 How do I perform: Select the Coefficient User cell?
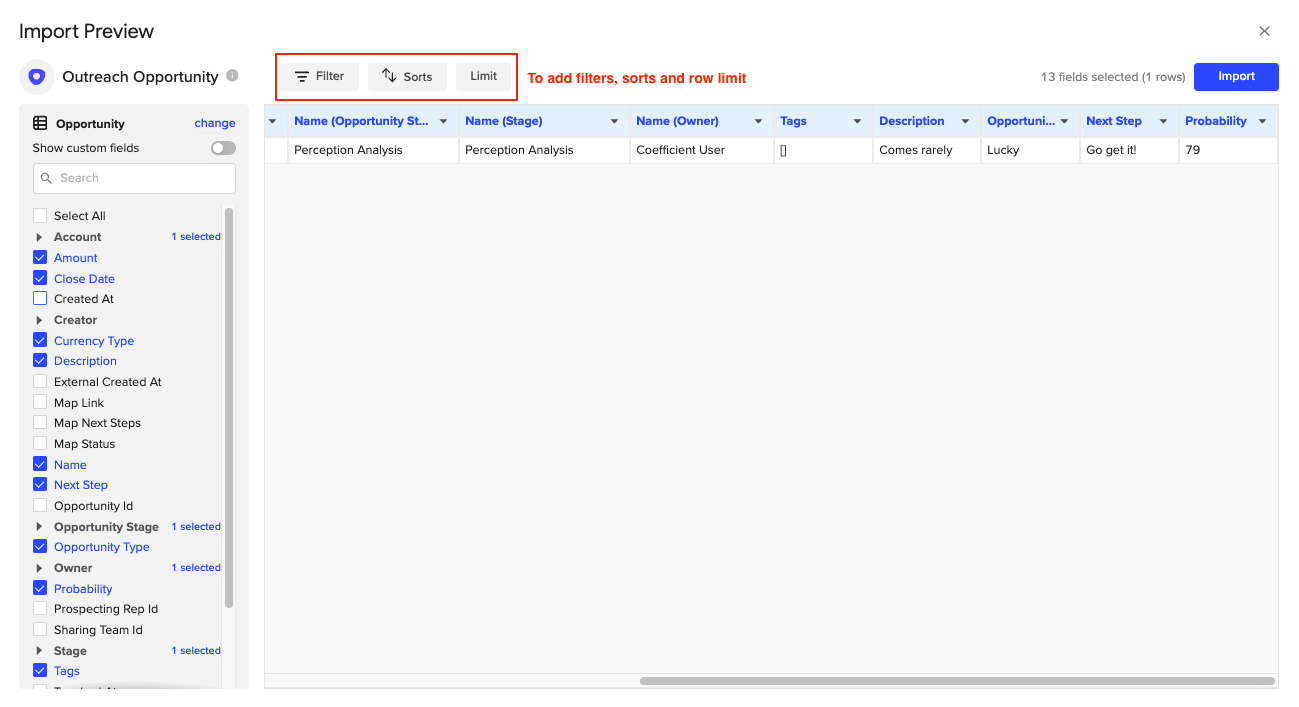(701, 150)
